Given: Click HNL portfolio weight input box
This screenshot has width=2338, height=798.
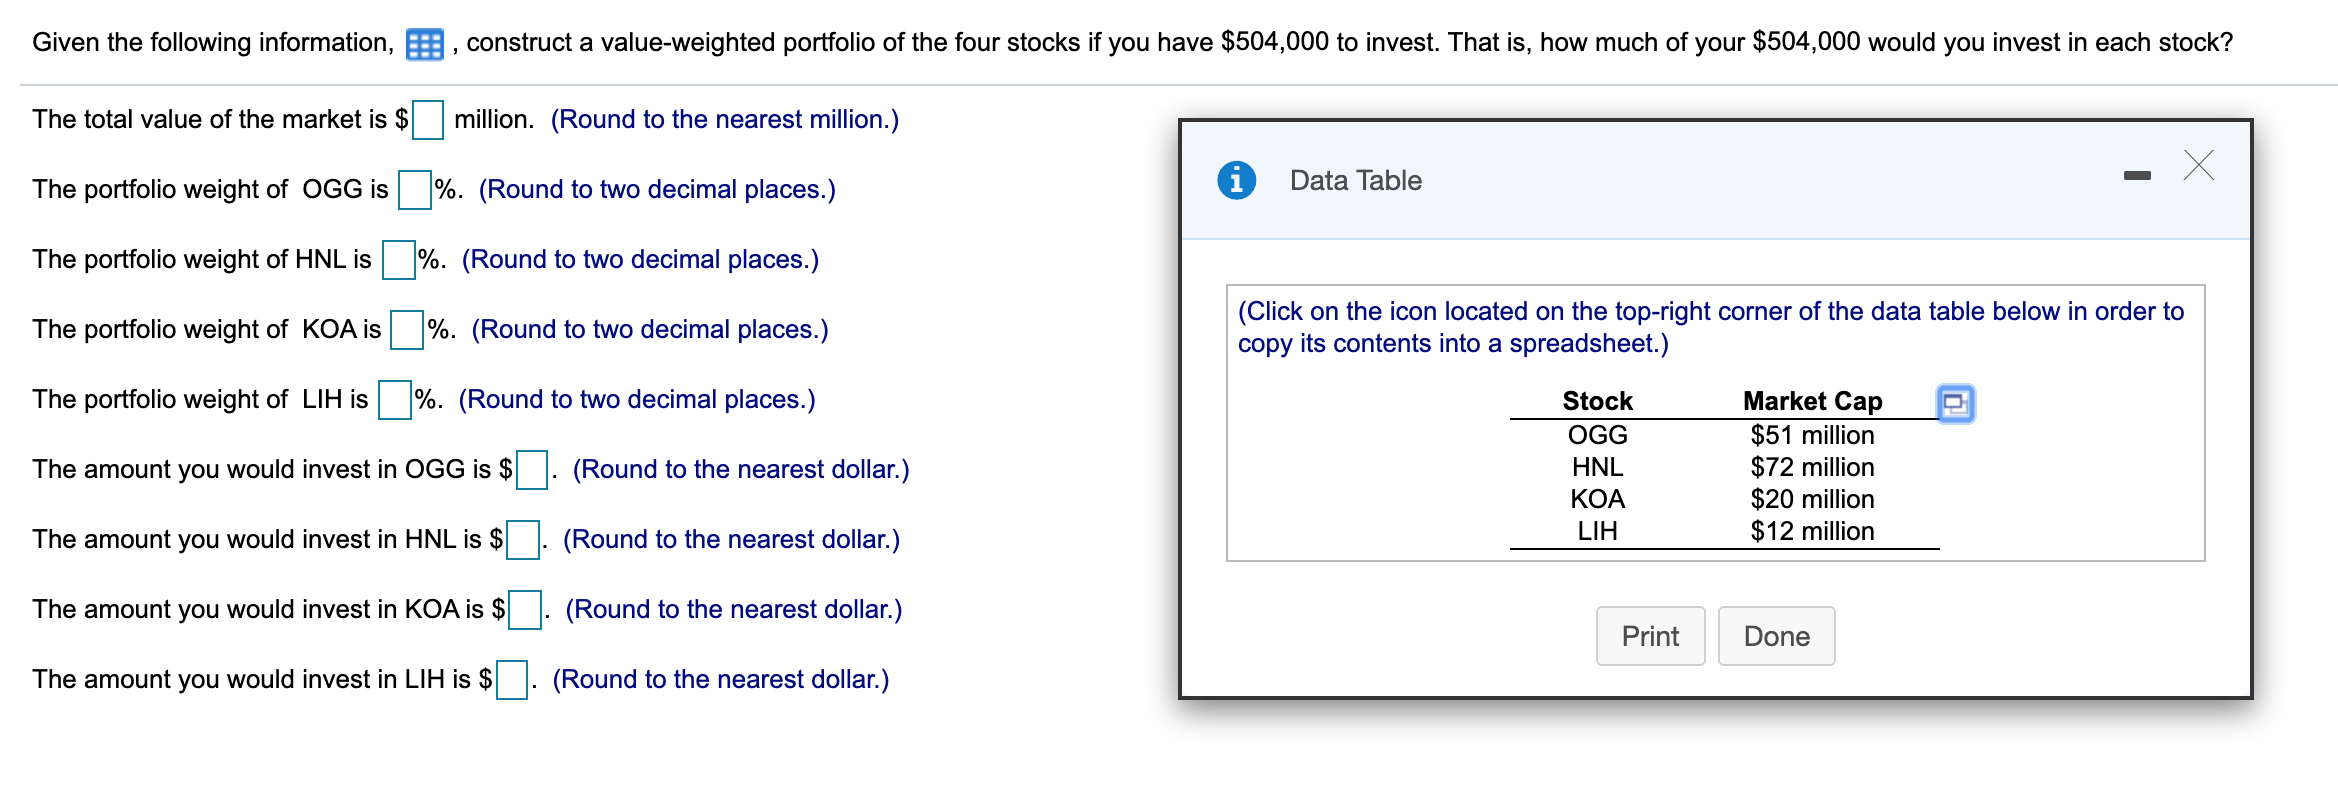Looking at the screenshot, I should [398, 260].
